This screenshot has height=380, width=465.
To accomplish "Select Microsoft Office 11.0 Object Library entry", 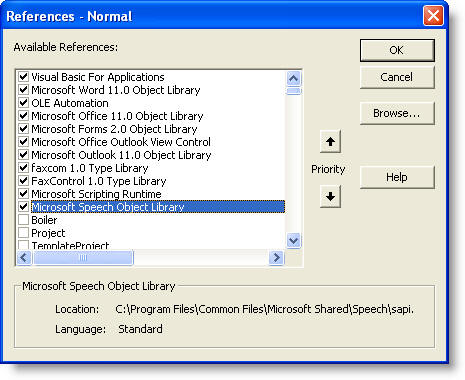I will pyautogui.click(x=117, y=116).
